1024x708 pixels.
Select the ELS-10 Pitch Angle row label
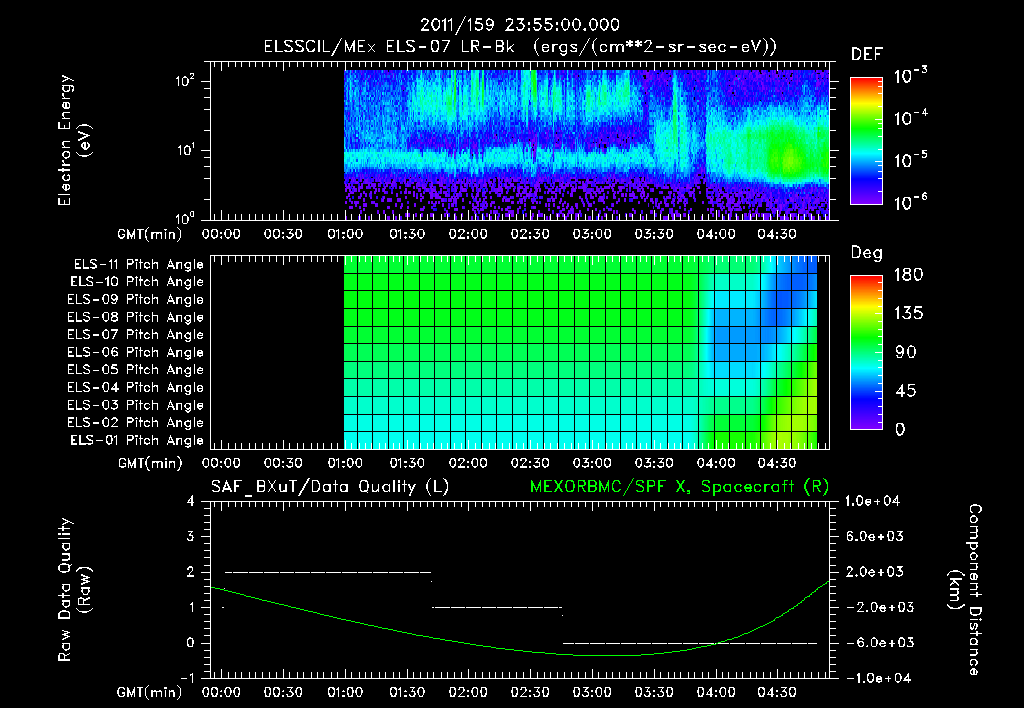(137, 282)
